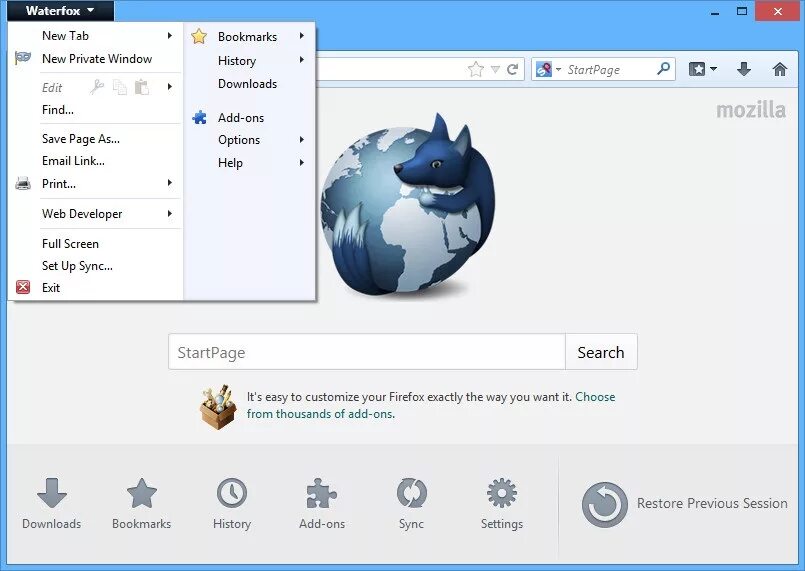Open URL bar history dropdown arrow
Image resolution: width=805 pixels, height=571 pixels.
pyautogui.click(x=495, y=69)
